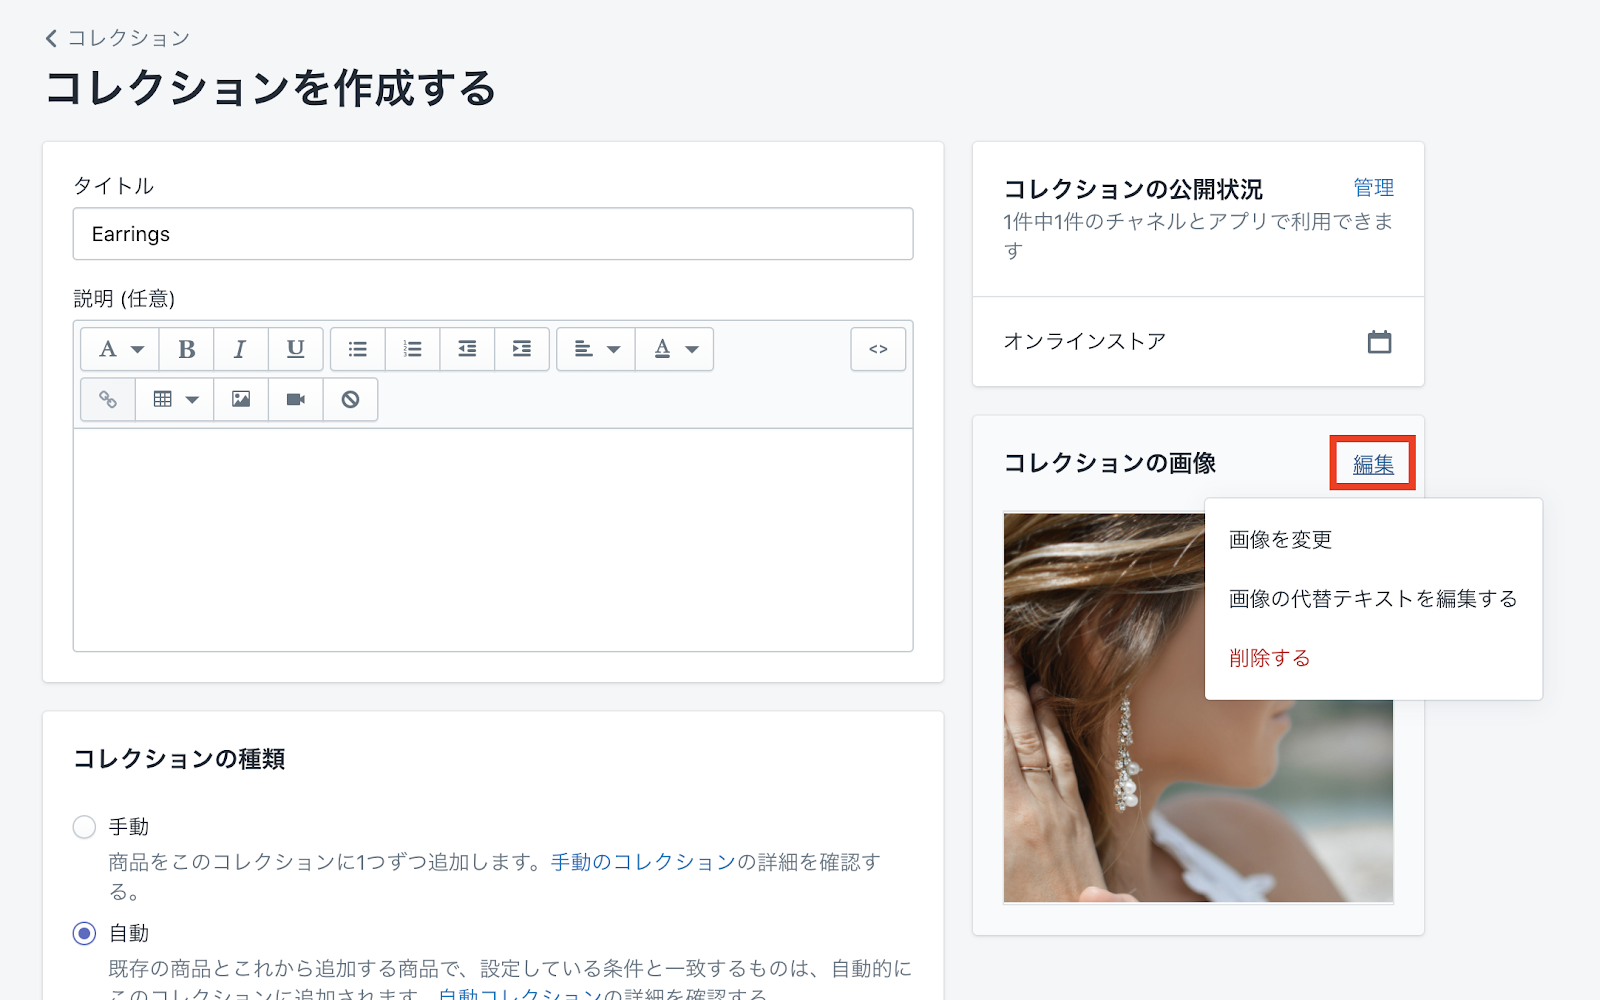Click the 編集 link for collection image
1600x1000 pixels.
tap(1373, 464)
